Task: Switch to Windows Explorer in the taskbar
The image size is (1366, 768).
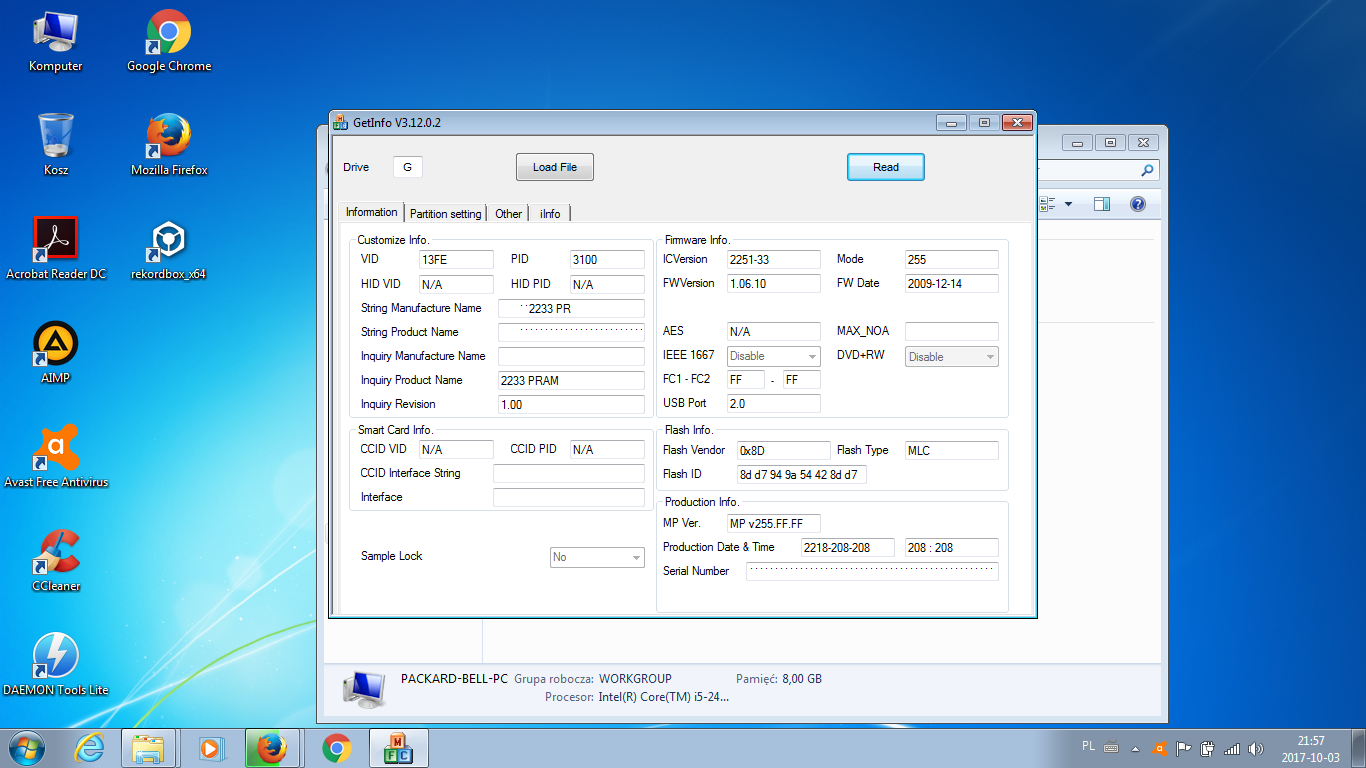Action: click(x=149, y=747)
